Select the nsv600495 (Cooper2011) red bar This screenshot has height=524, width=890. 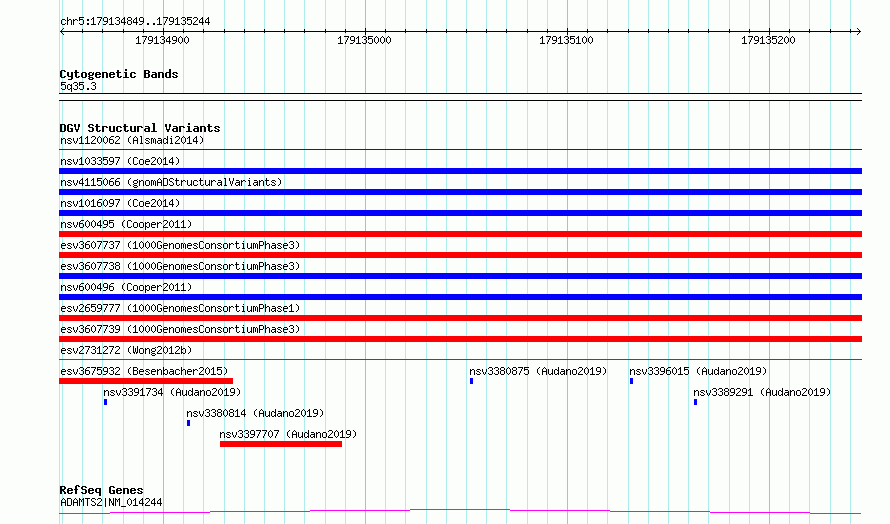click(x=460, y=234)
